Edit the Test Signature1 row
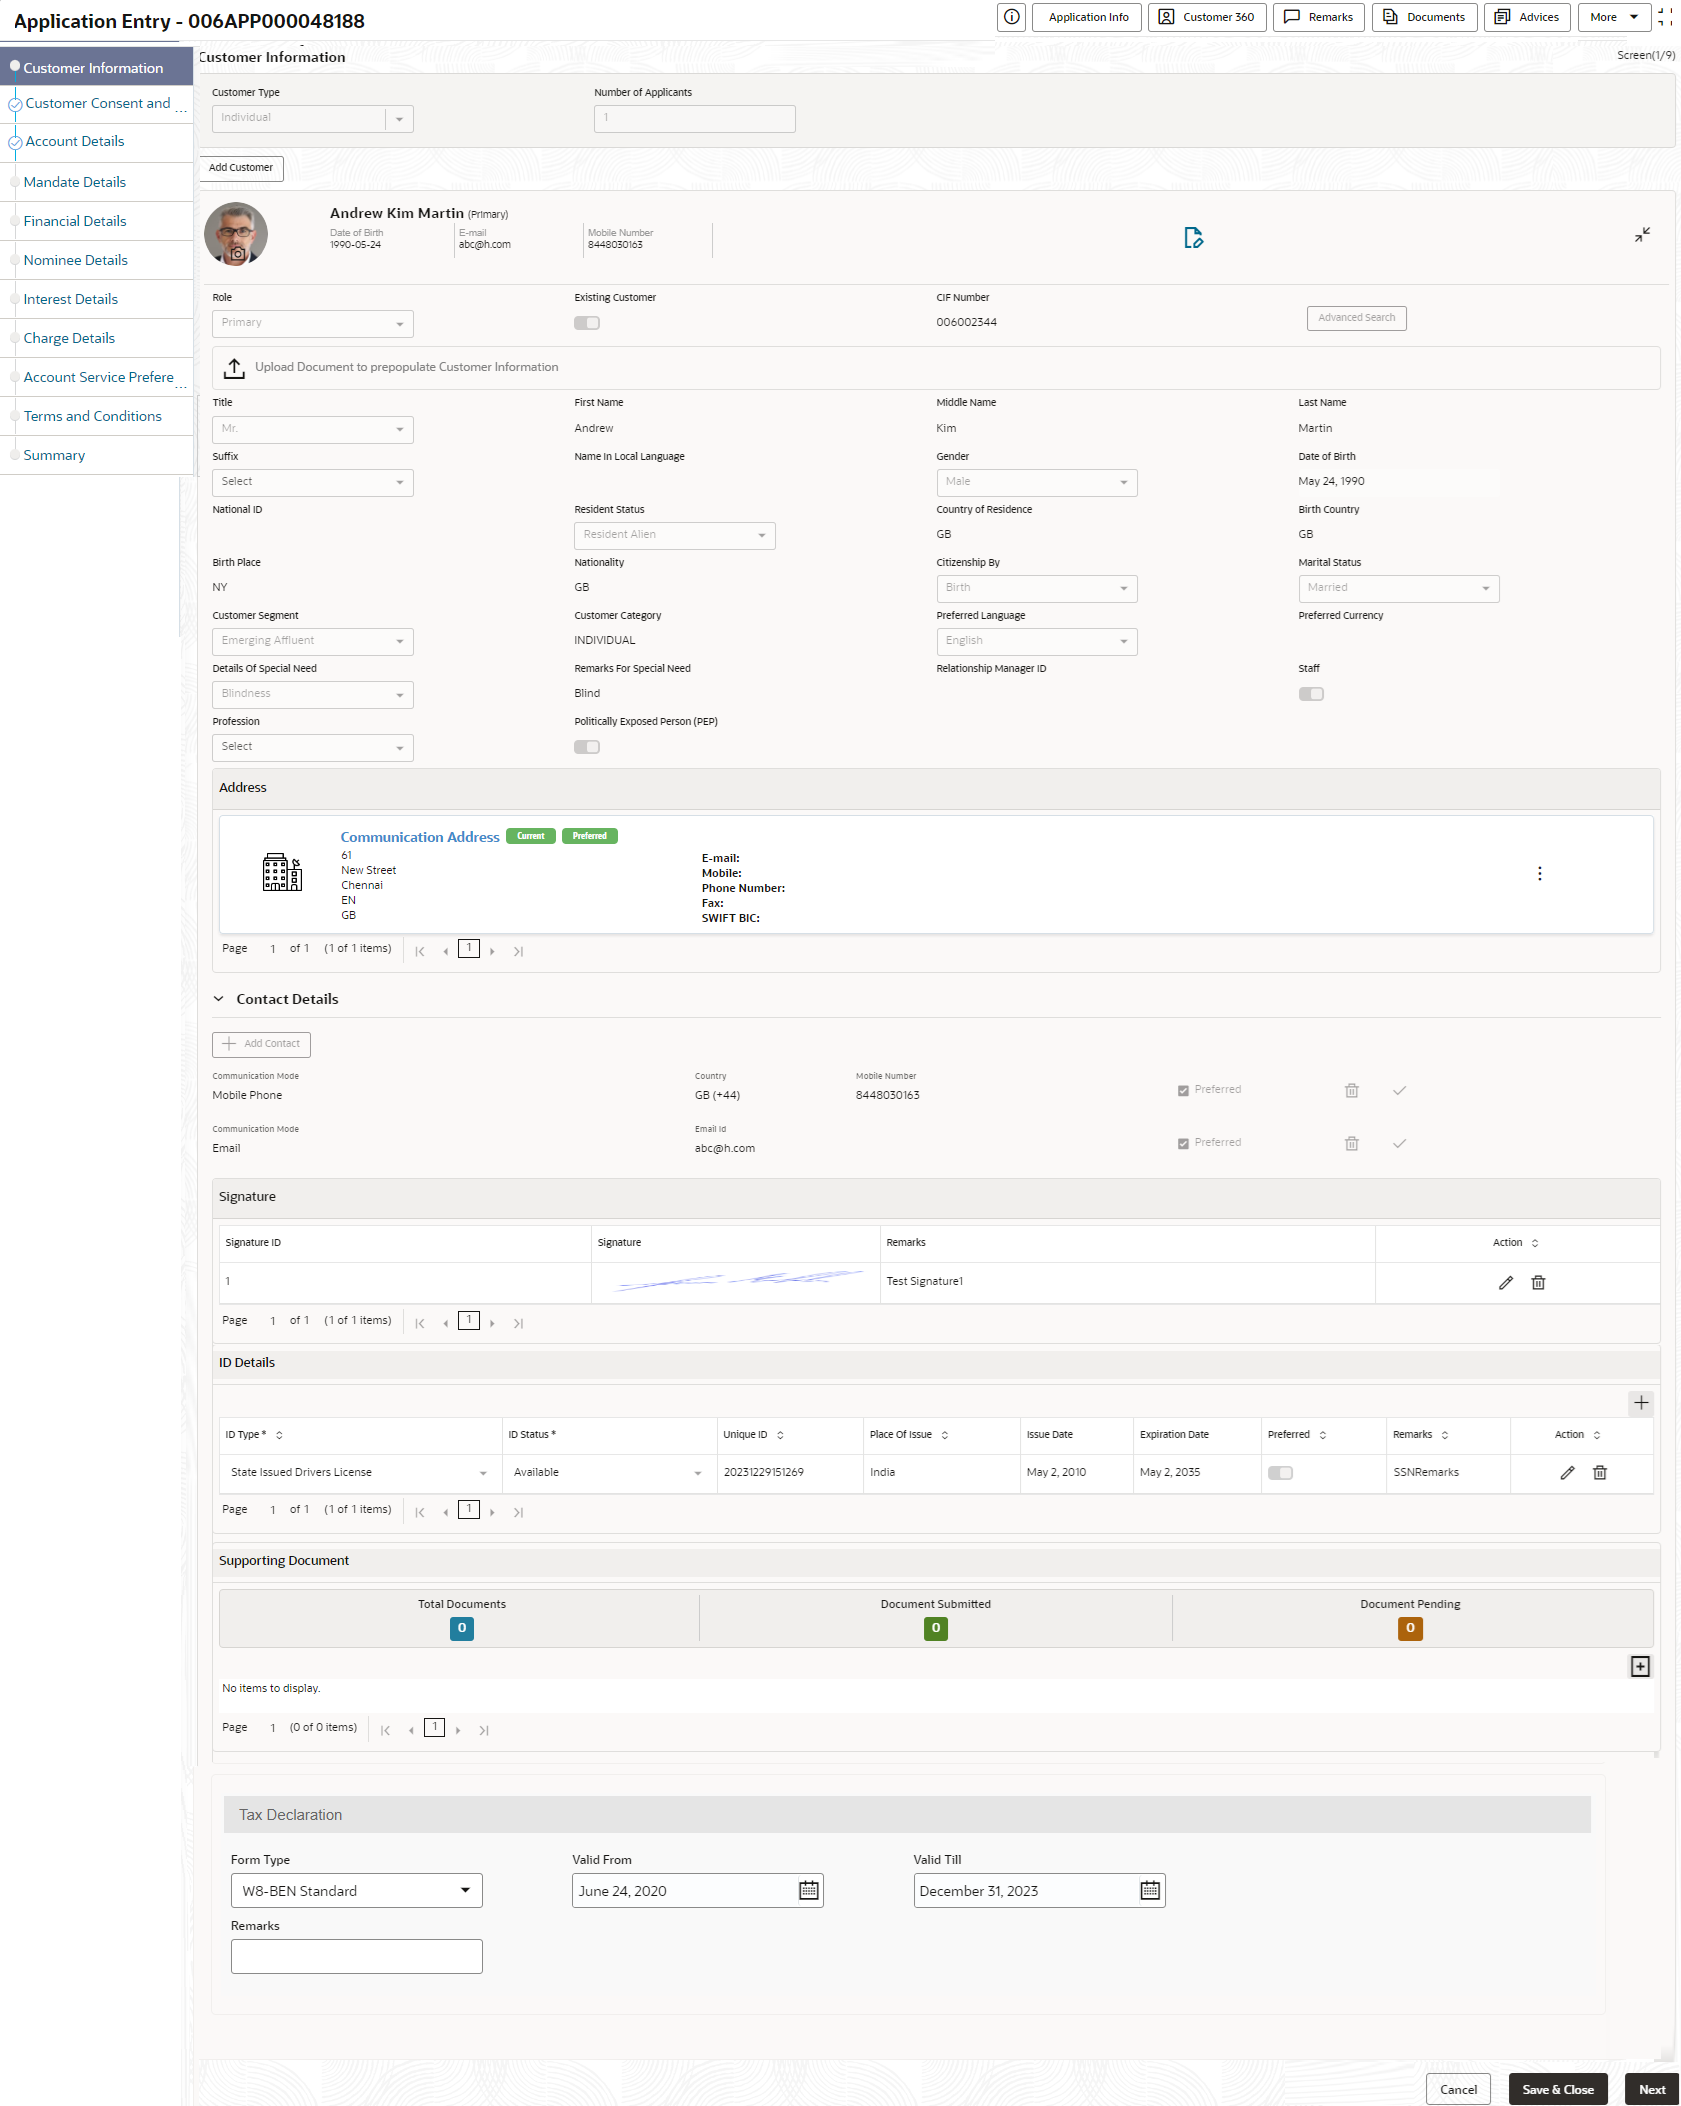This screenshot has width=1681, height=2106. point(1506,1283)
